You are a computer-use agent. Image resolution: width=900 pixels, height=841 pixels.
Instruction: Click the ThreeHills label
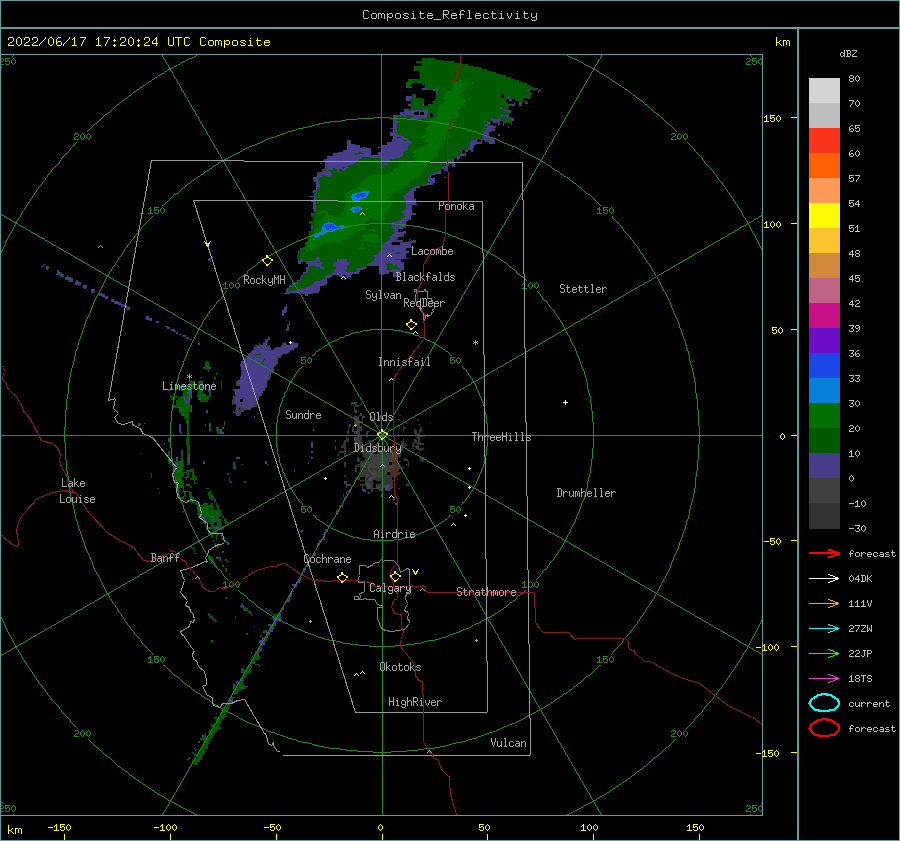(x=501, y=437)
